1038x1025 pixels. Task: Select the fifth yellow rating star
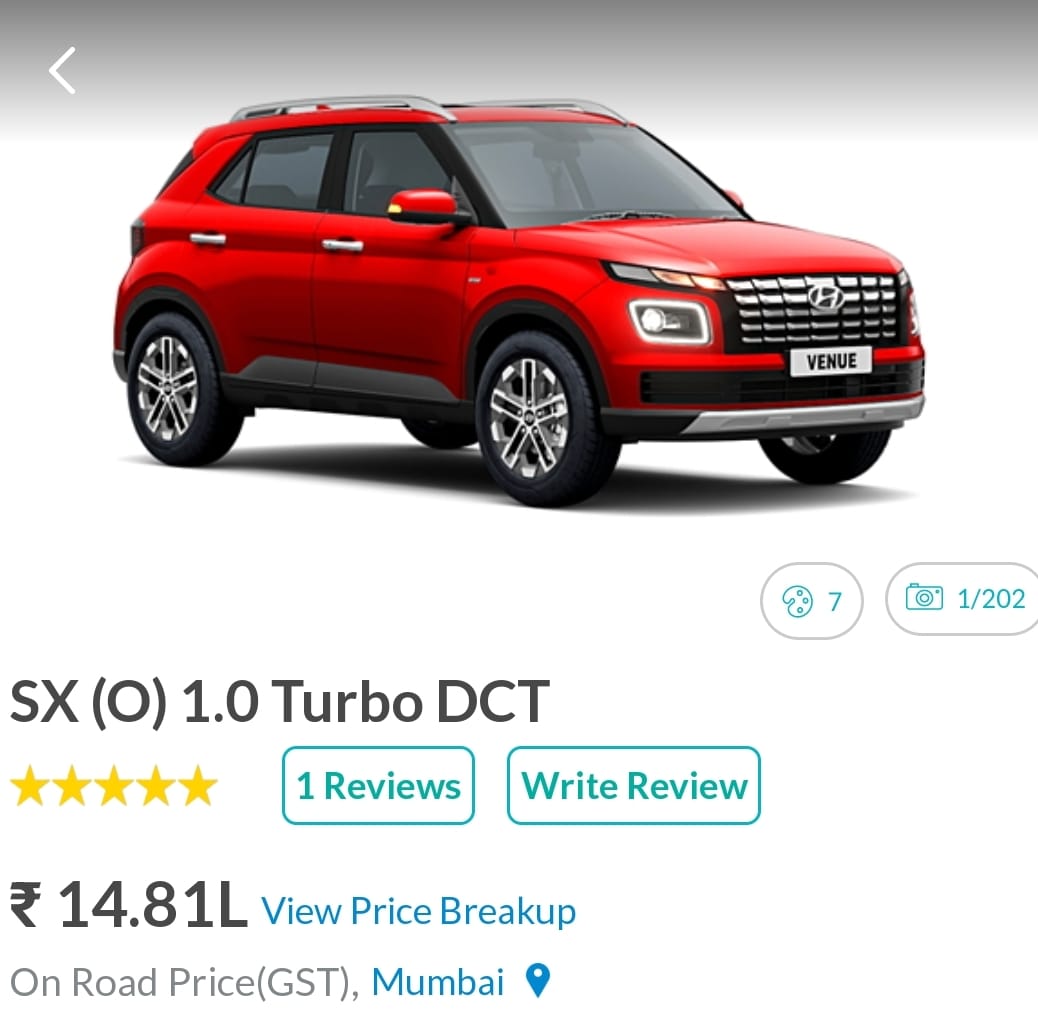pos(197,786)
